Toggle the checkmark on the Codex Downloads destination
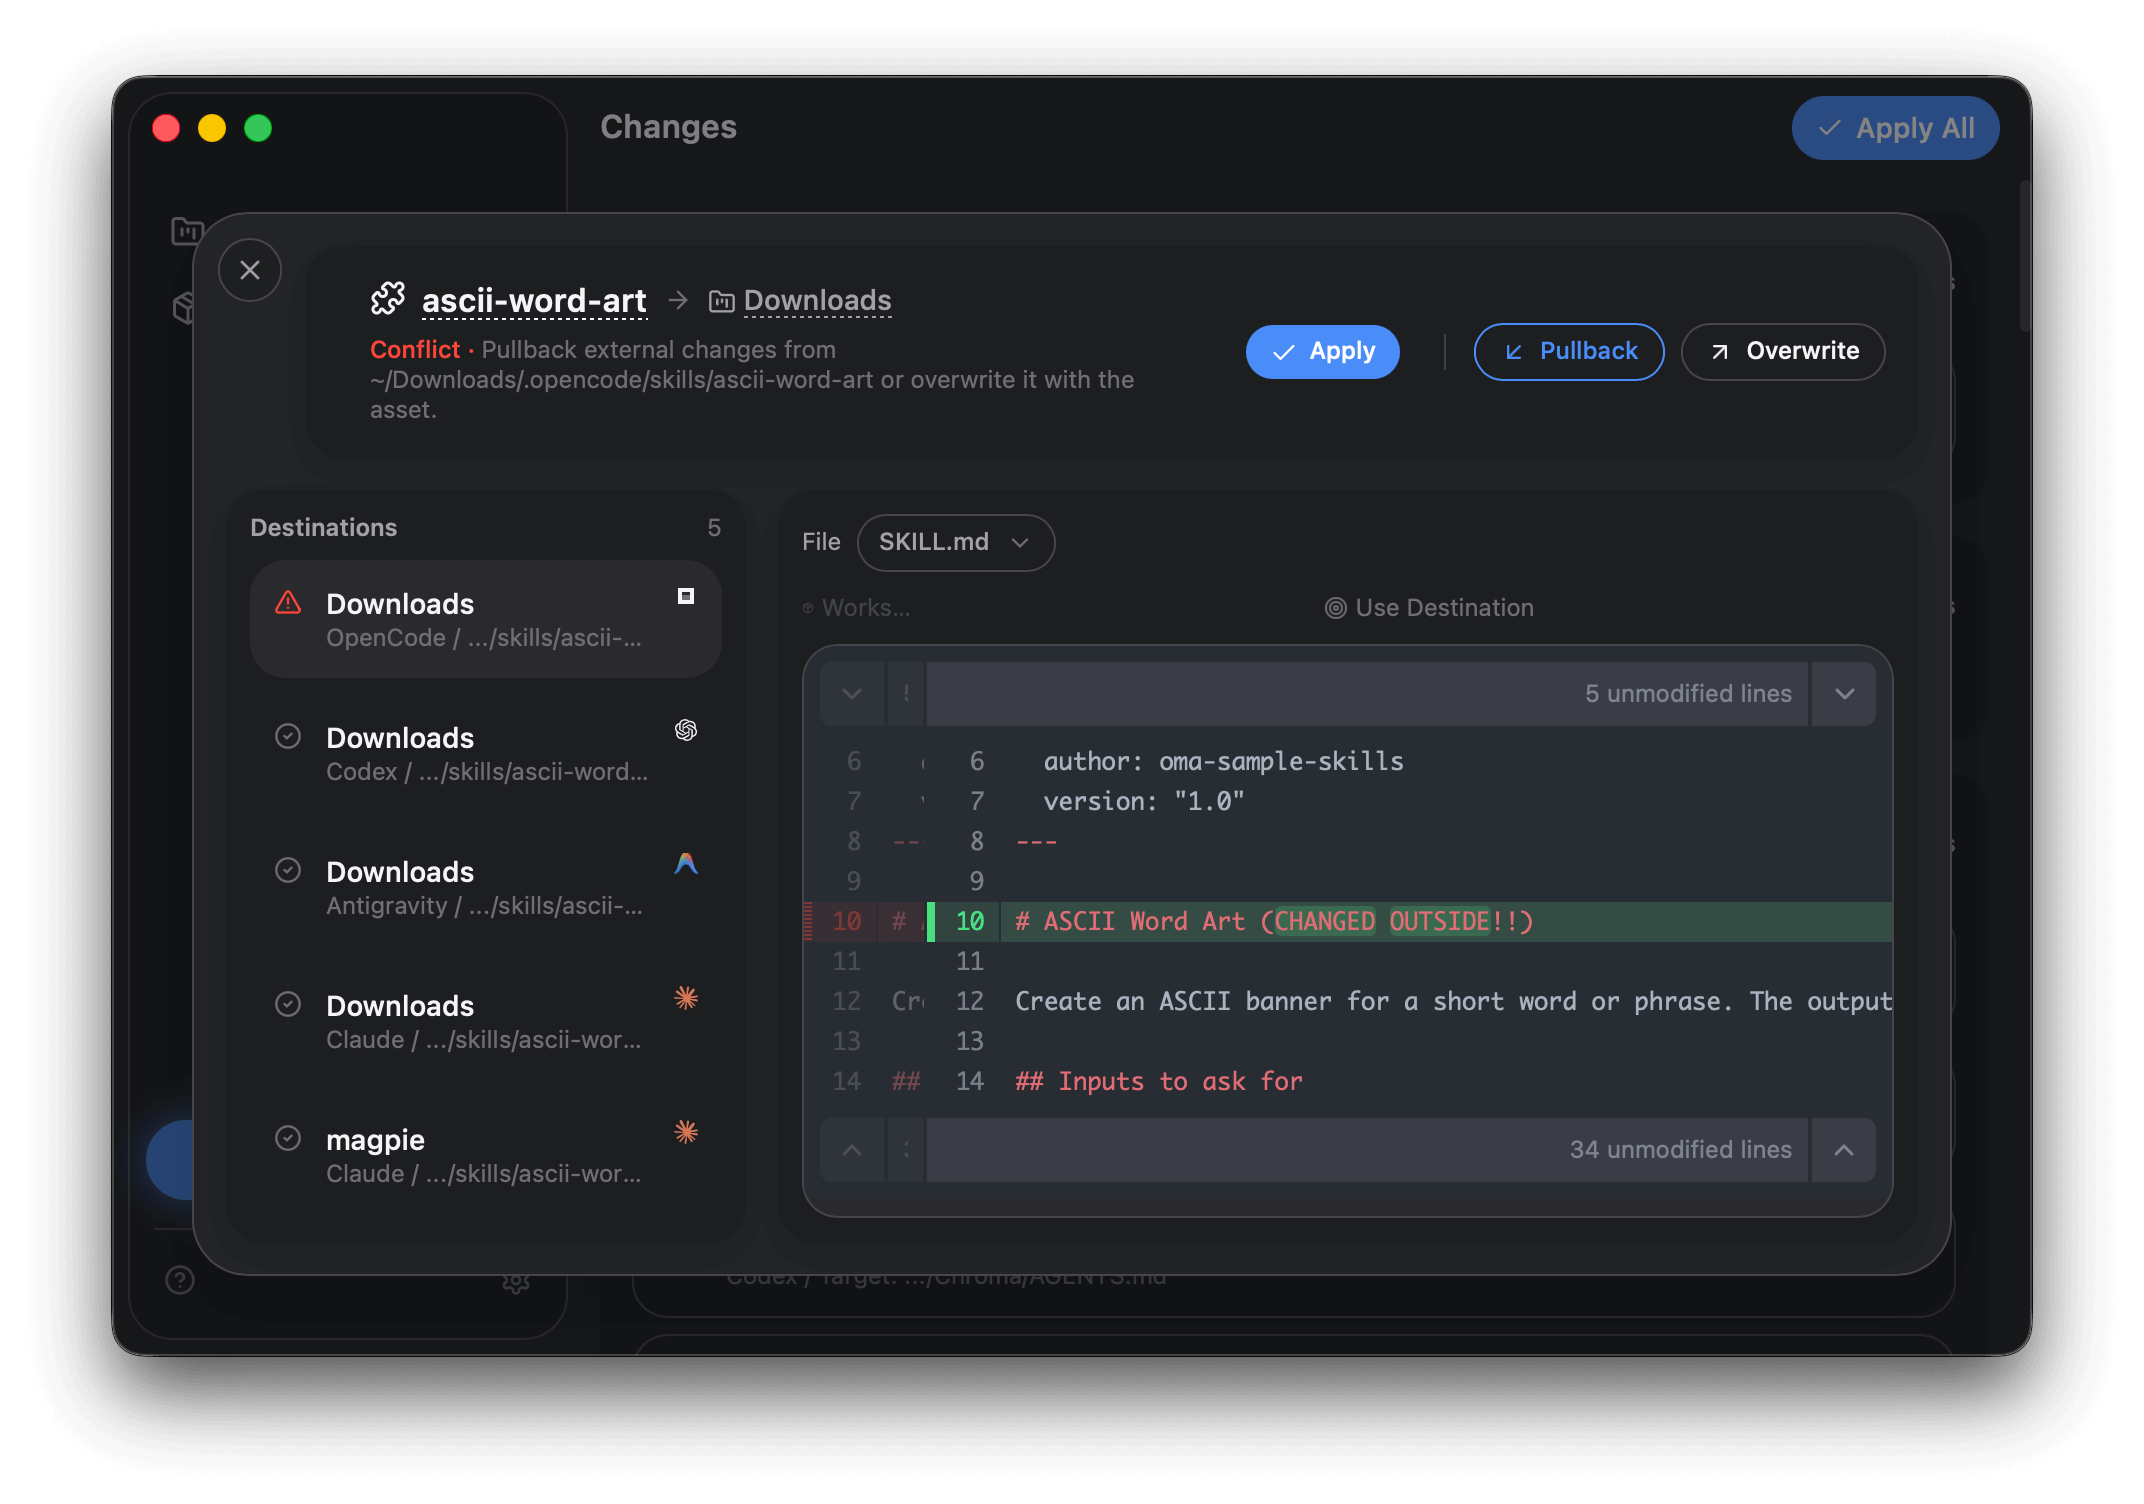 tap(289, 736)
